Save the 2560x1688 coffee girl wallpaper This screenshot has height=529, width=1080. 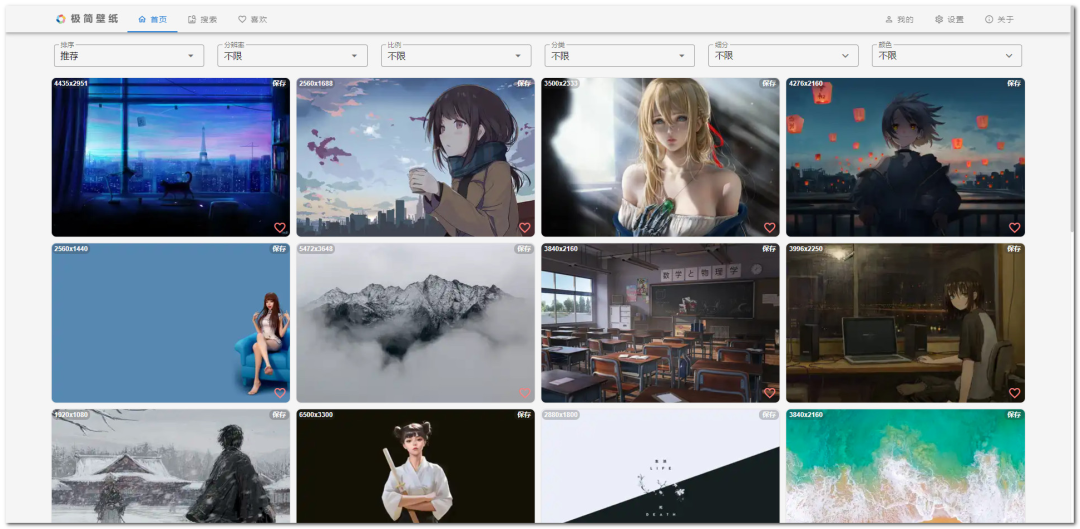point(524,83)
